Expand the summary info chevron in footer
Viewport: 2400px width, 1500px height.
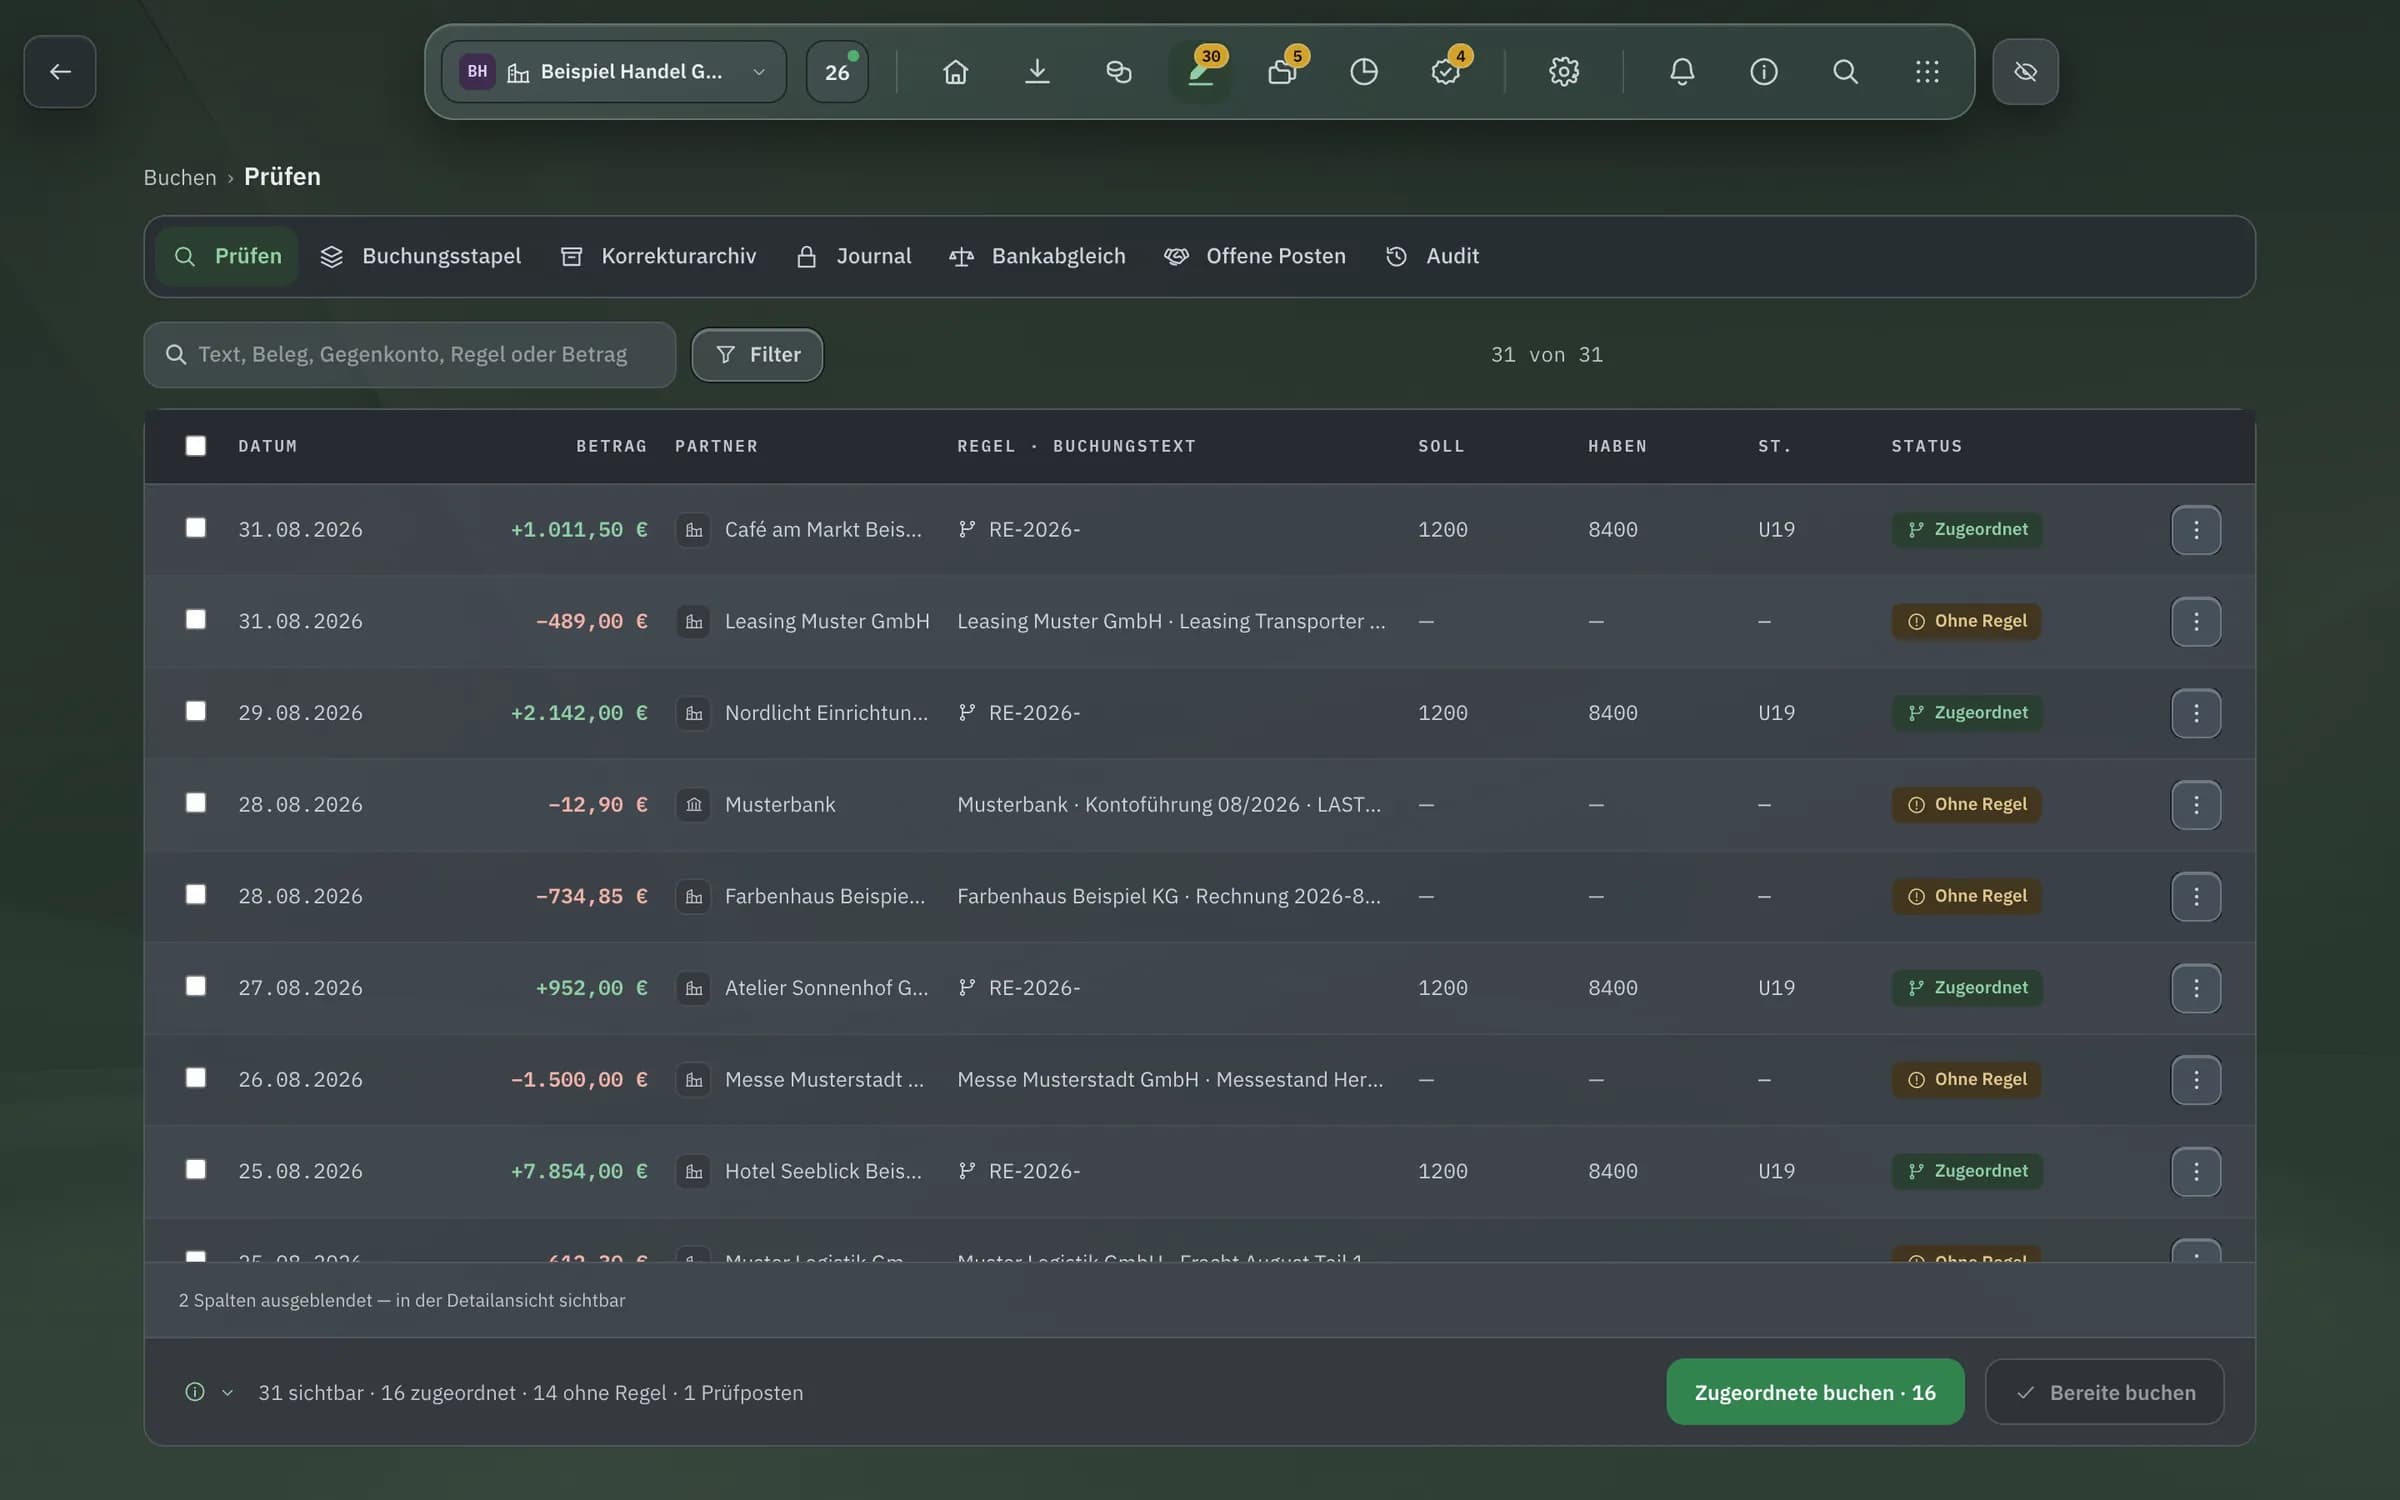(227, 1392)
